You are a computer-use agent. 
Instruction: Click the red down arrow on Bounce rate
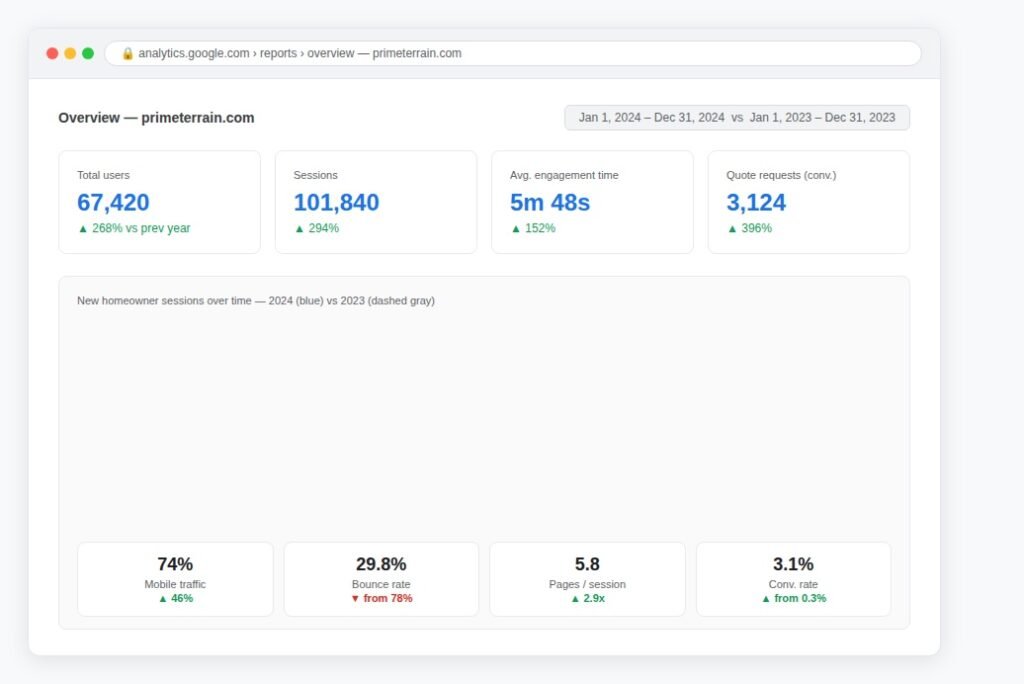click(x=355, y=598)
